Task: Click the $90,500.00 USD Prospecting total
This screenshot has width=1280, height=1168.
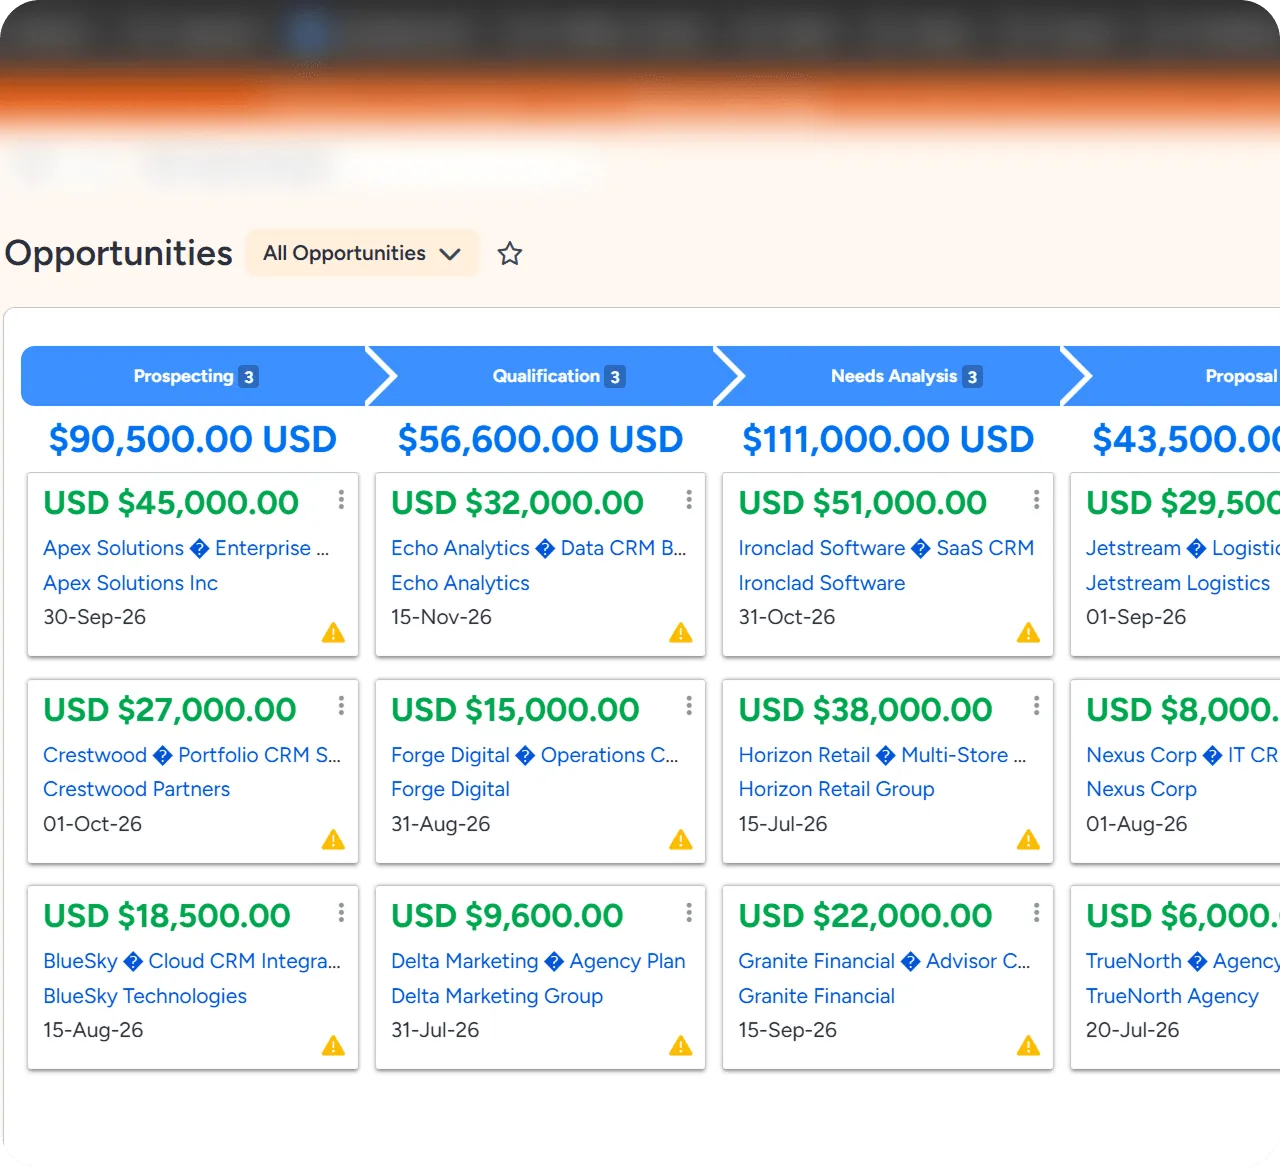Action: [x=193, y=439]
